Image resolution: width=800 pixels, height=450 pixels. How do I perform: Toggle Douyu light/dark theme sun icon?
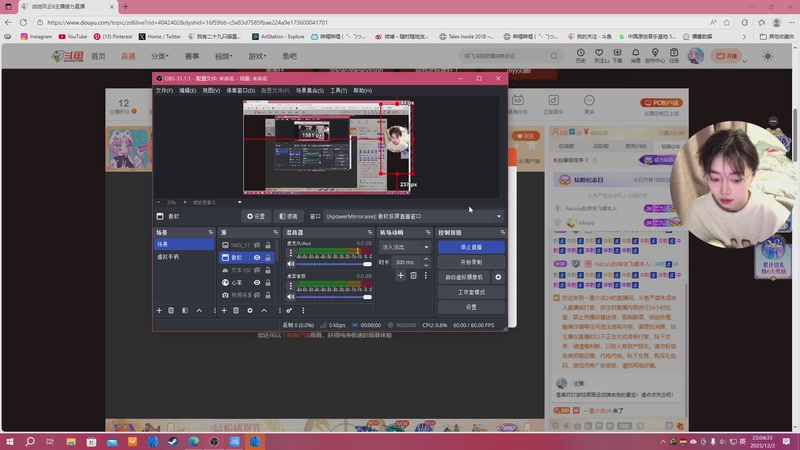coord(767,56)
